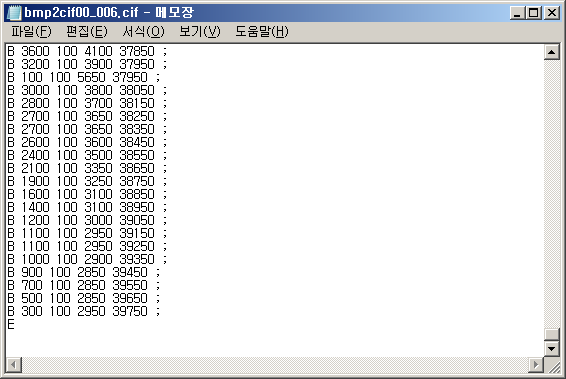Screen dimensions: 566x379
Task: Click the final 'E' line
Action: [x=11, y=324]
